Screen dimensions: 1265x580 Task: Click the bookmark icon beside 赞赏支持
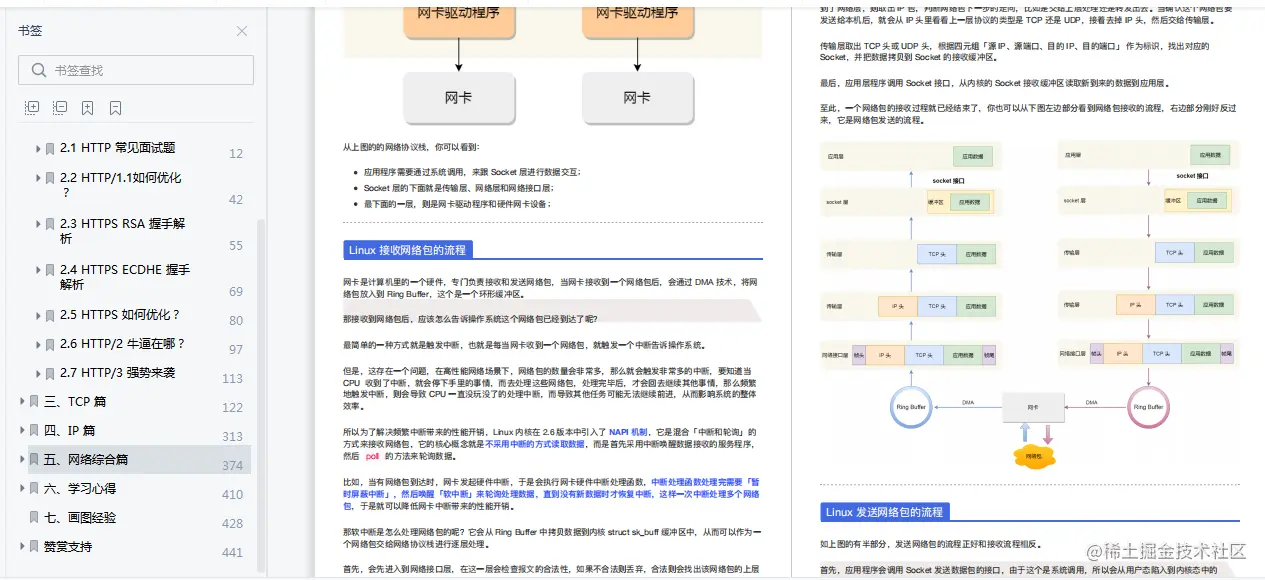click(34, 546)
